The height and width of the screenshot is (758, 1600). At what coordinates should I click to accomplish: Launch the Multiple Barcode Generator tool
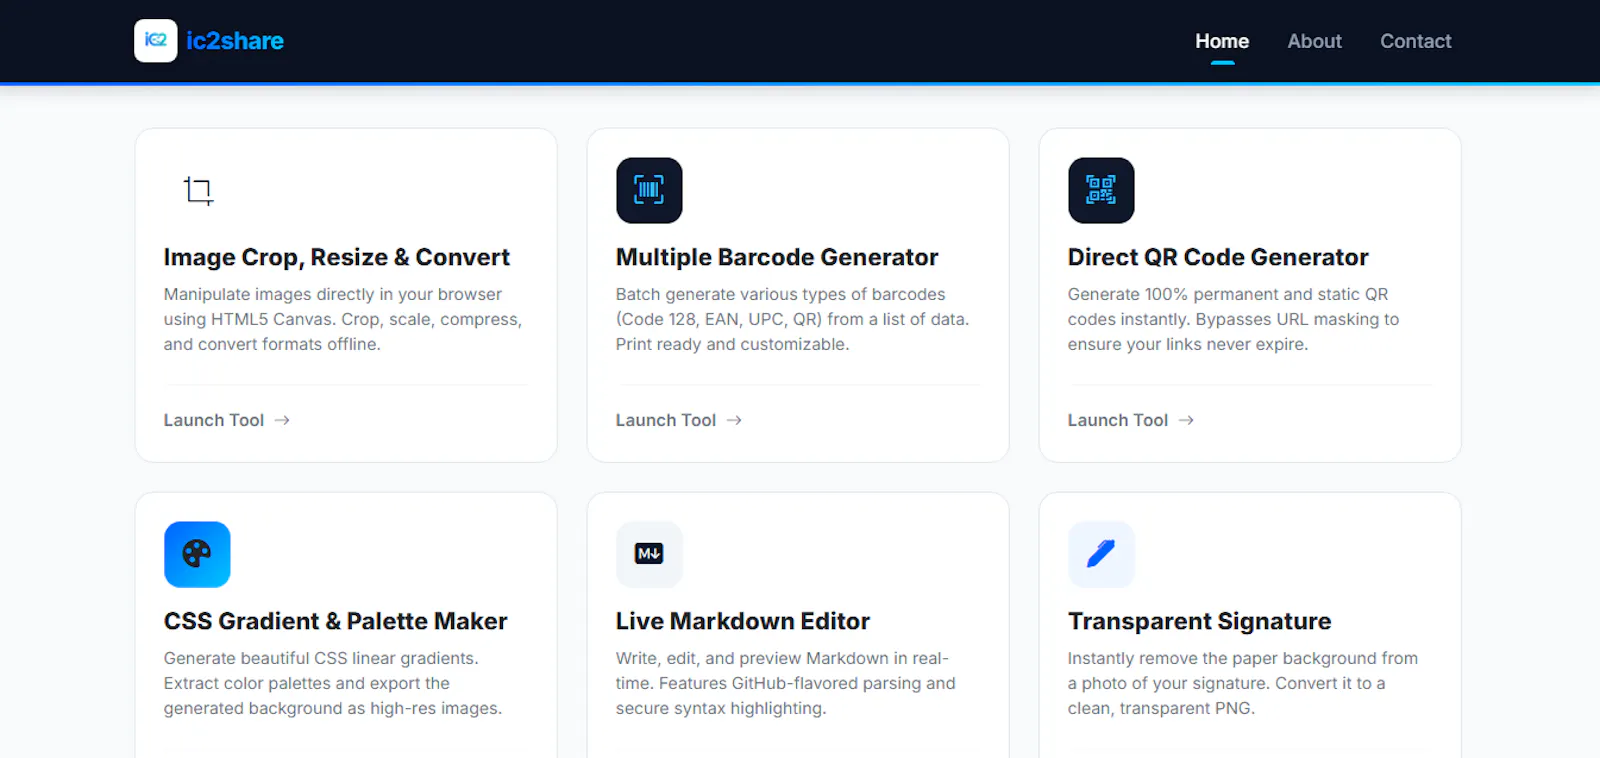pos(679,420)
